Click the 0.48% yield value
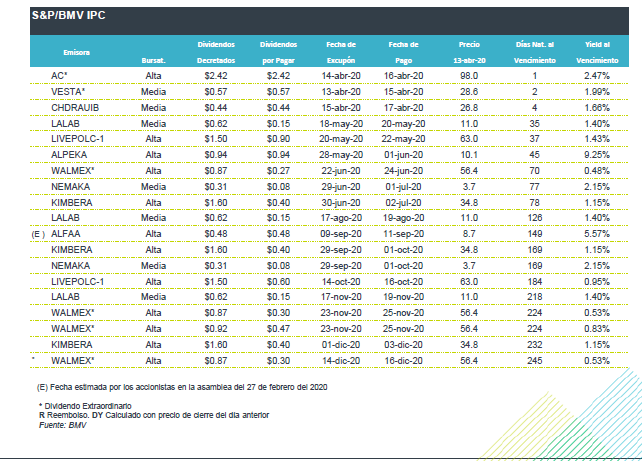The width and height of the screenshot is (642, 461). click(597, 171)
